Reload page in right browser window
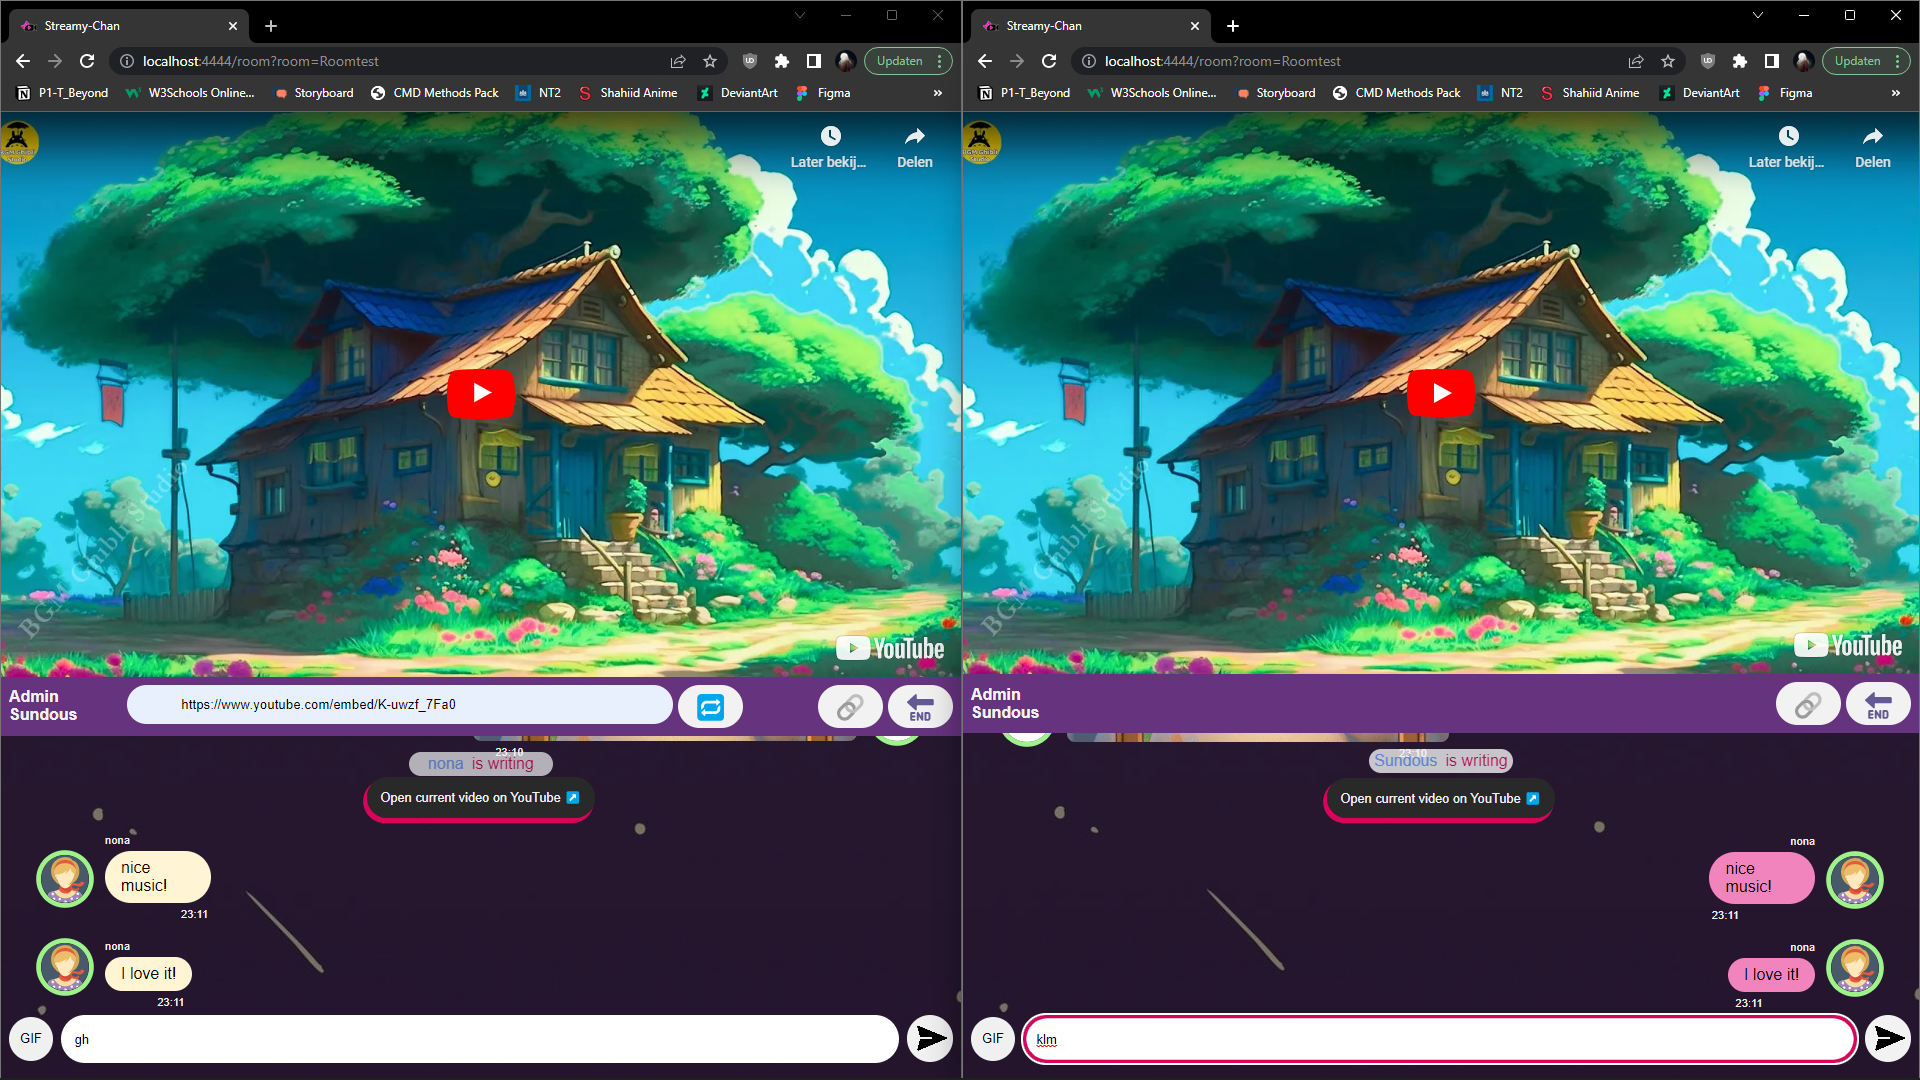Viewport: 1920px width, 1080px height. click(x=1049, y=61)
